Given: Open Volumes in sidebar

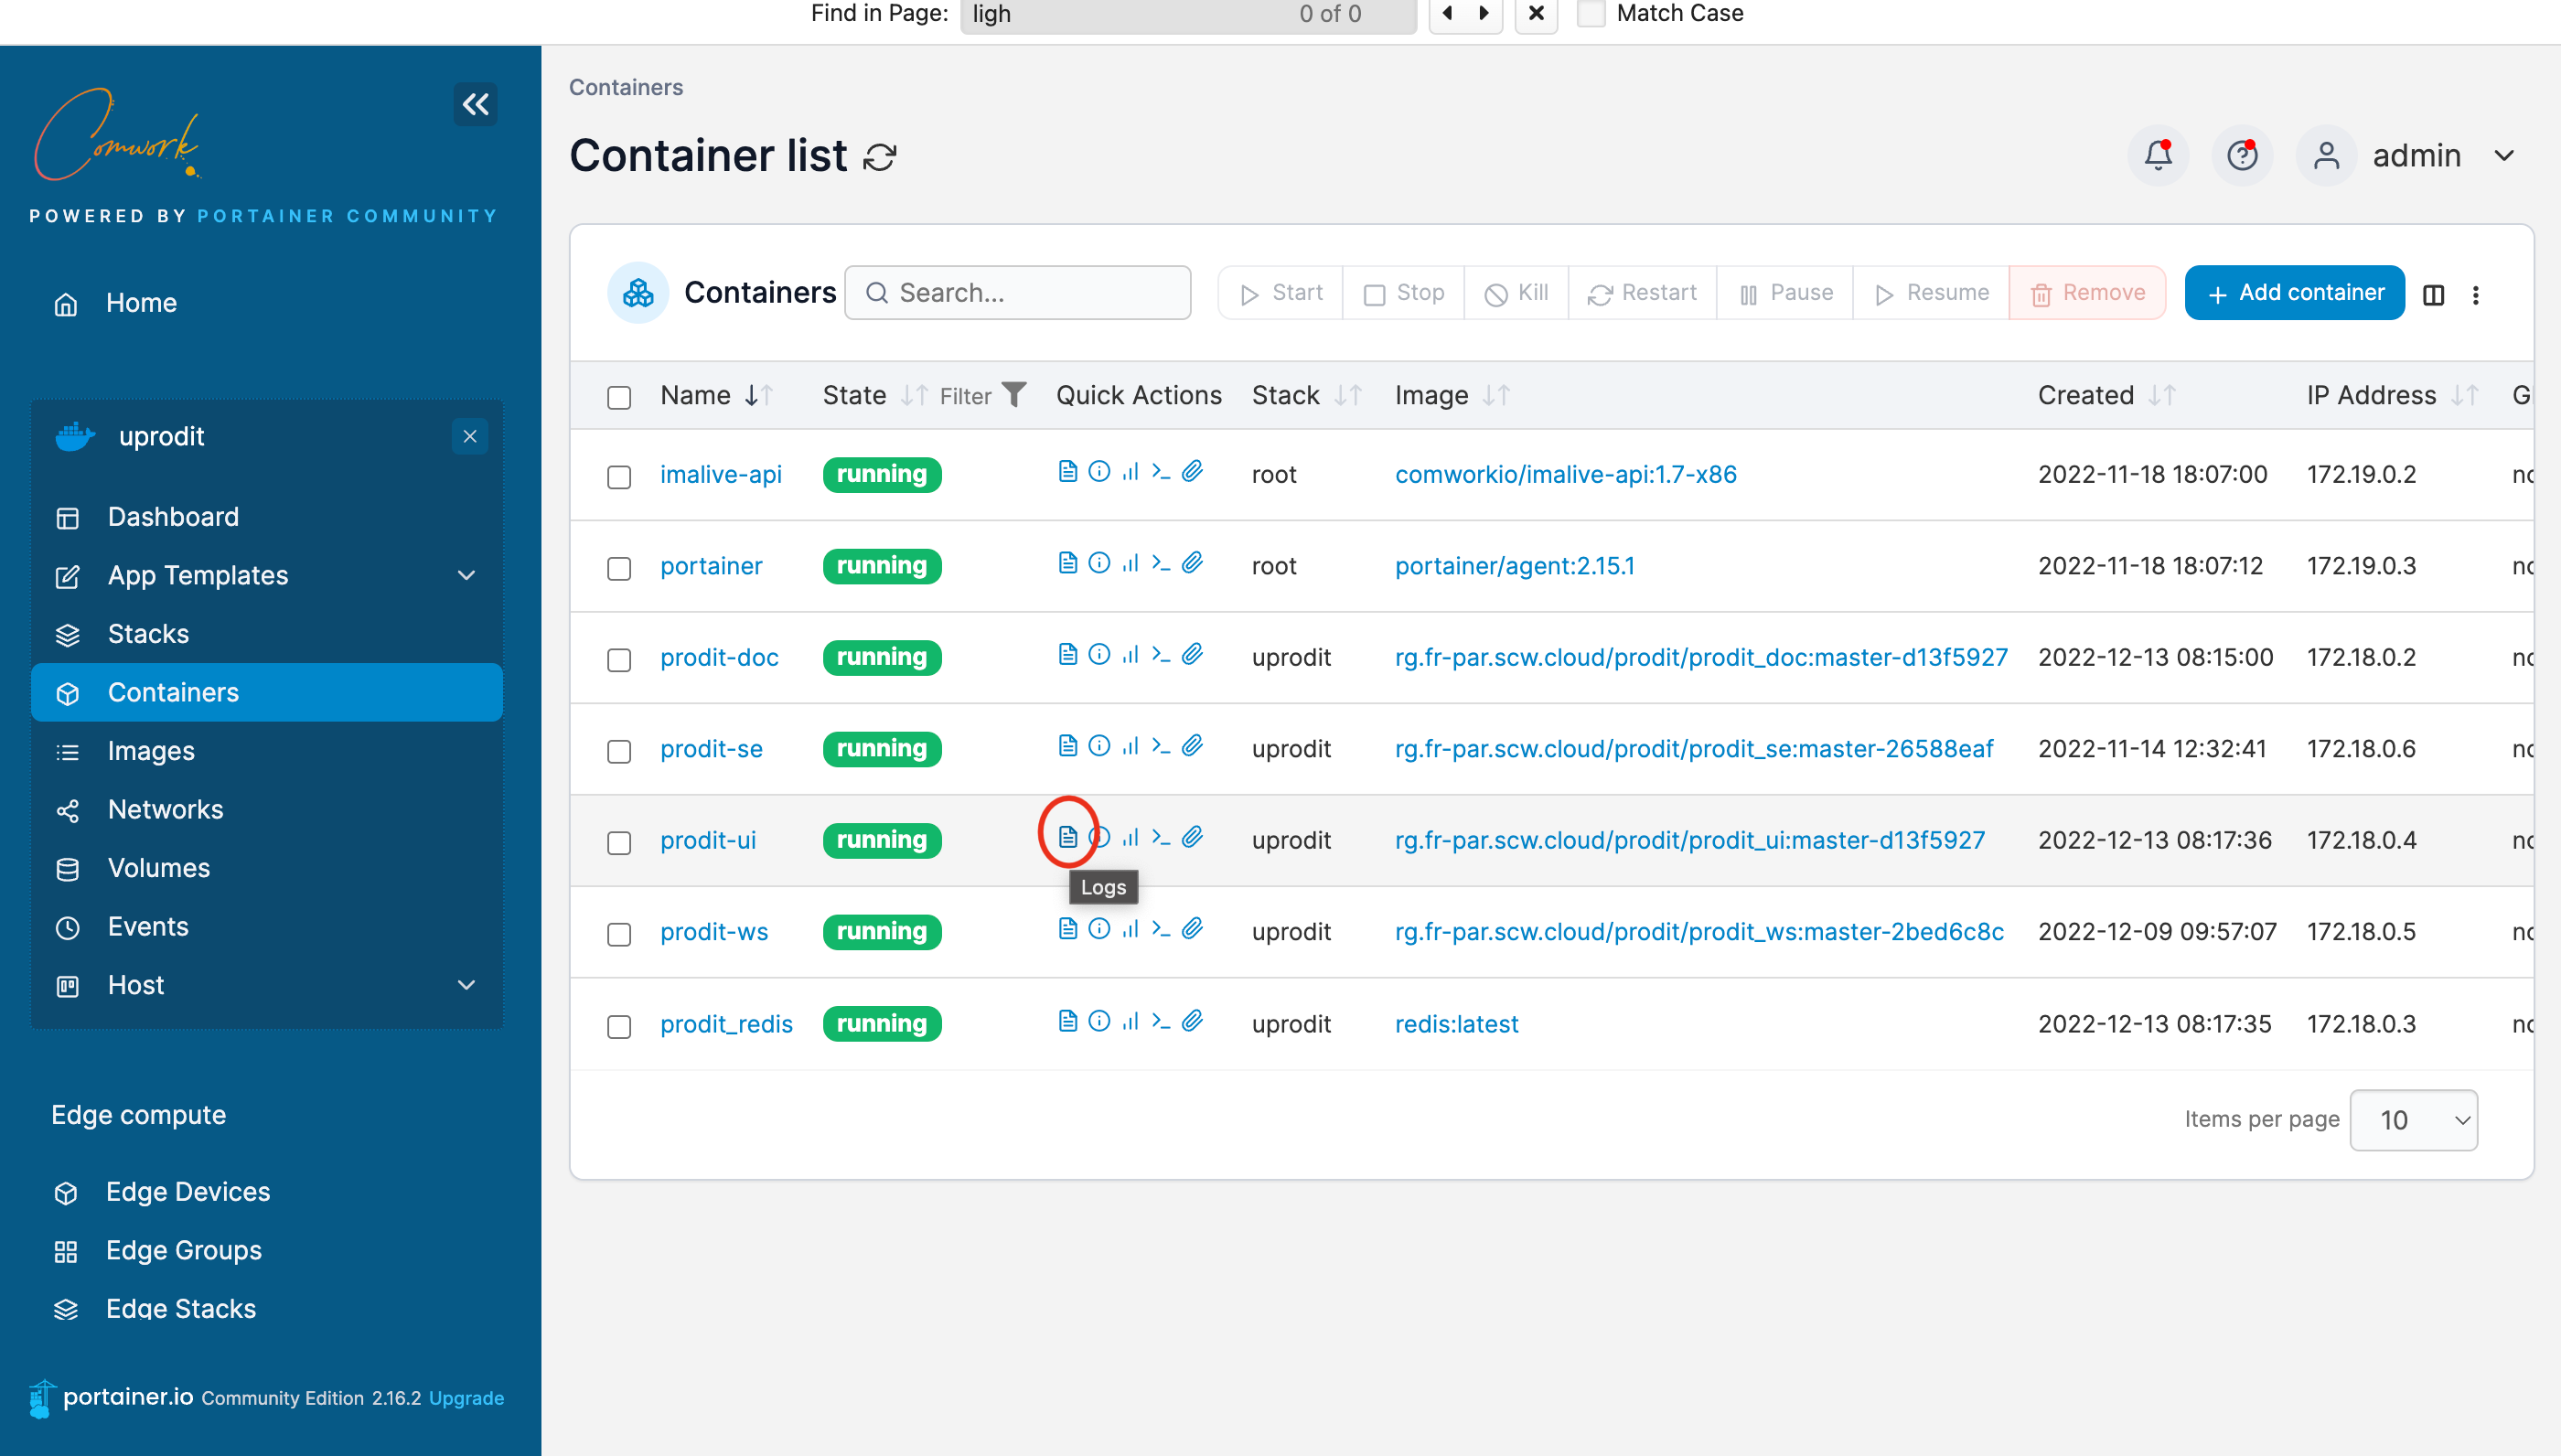Looking at the screenshot, I should coord(267,868).
